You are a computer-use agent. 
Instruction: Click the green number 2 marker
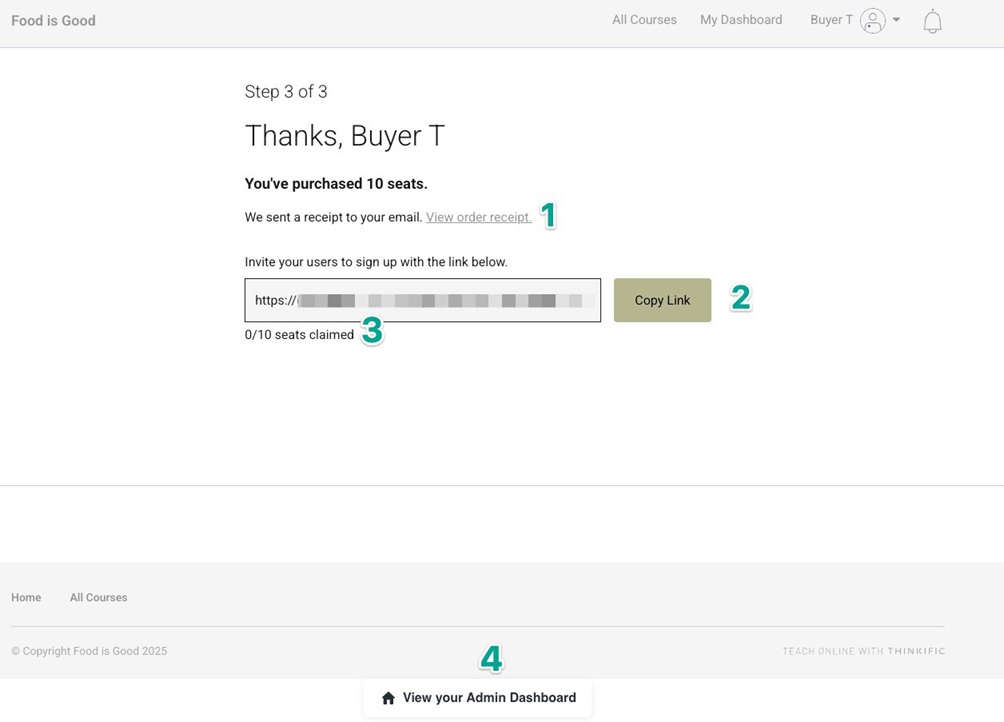coord(741,297)
